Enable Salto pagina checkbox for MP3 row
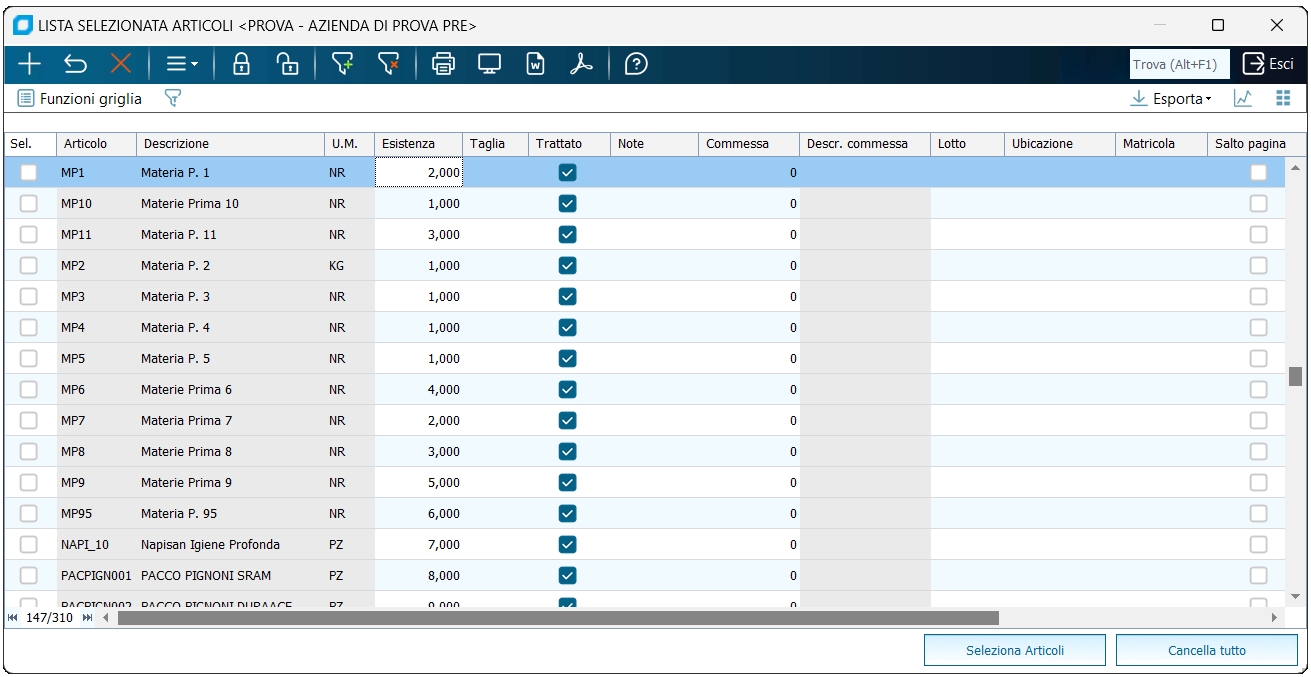1311x677 pixels. (x=1258, y=297)
